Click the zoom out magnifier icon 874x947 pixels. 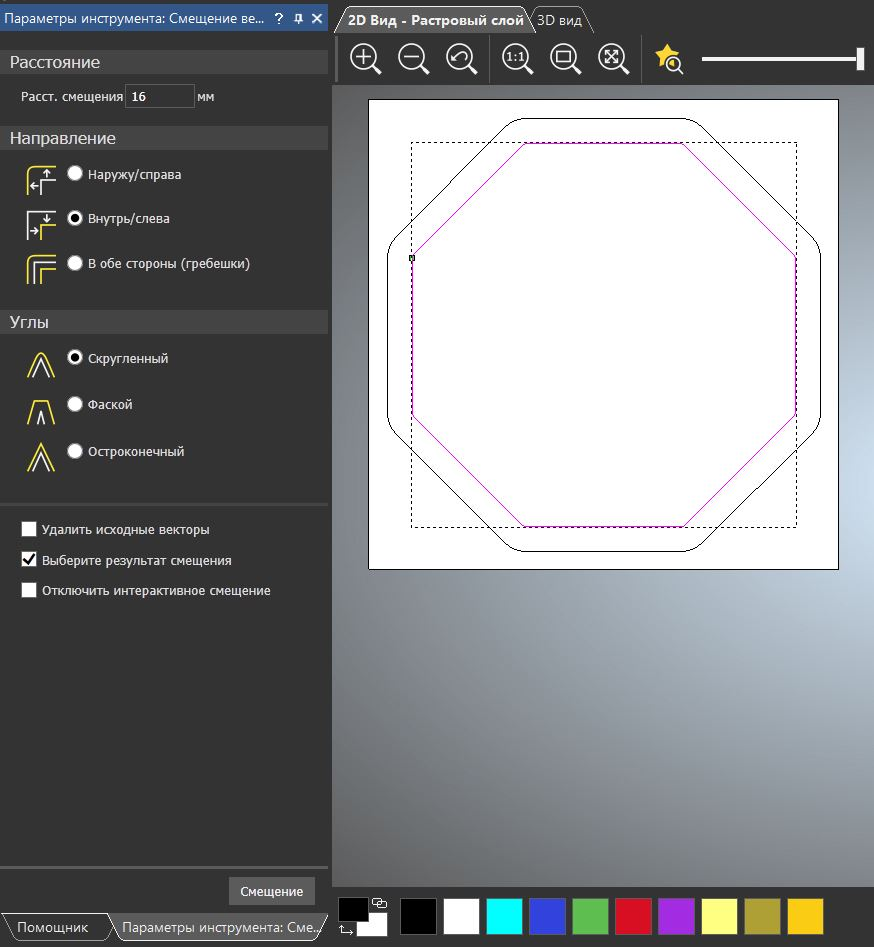click(x=413, y=59)
